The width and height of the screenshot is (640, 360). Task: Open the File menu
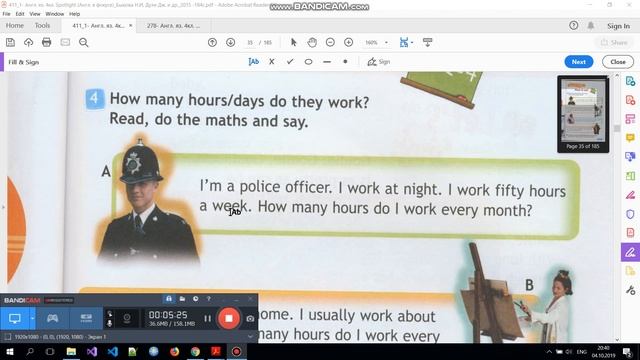[x=7, y=14]
